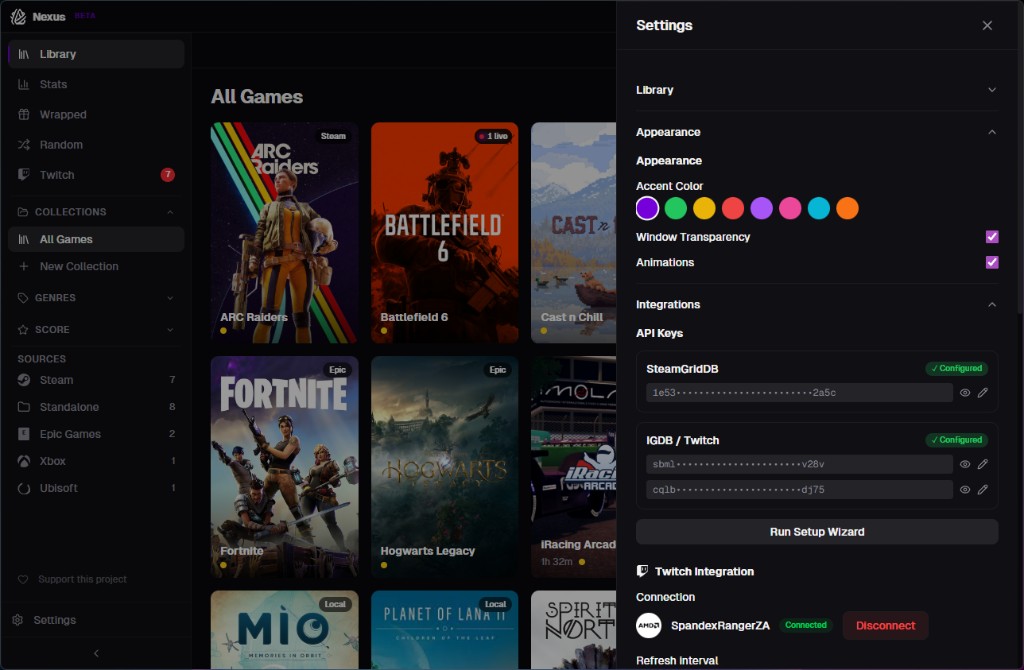Uncheck the Window Transparency checkbox

(x=991, y=237)
